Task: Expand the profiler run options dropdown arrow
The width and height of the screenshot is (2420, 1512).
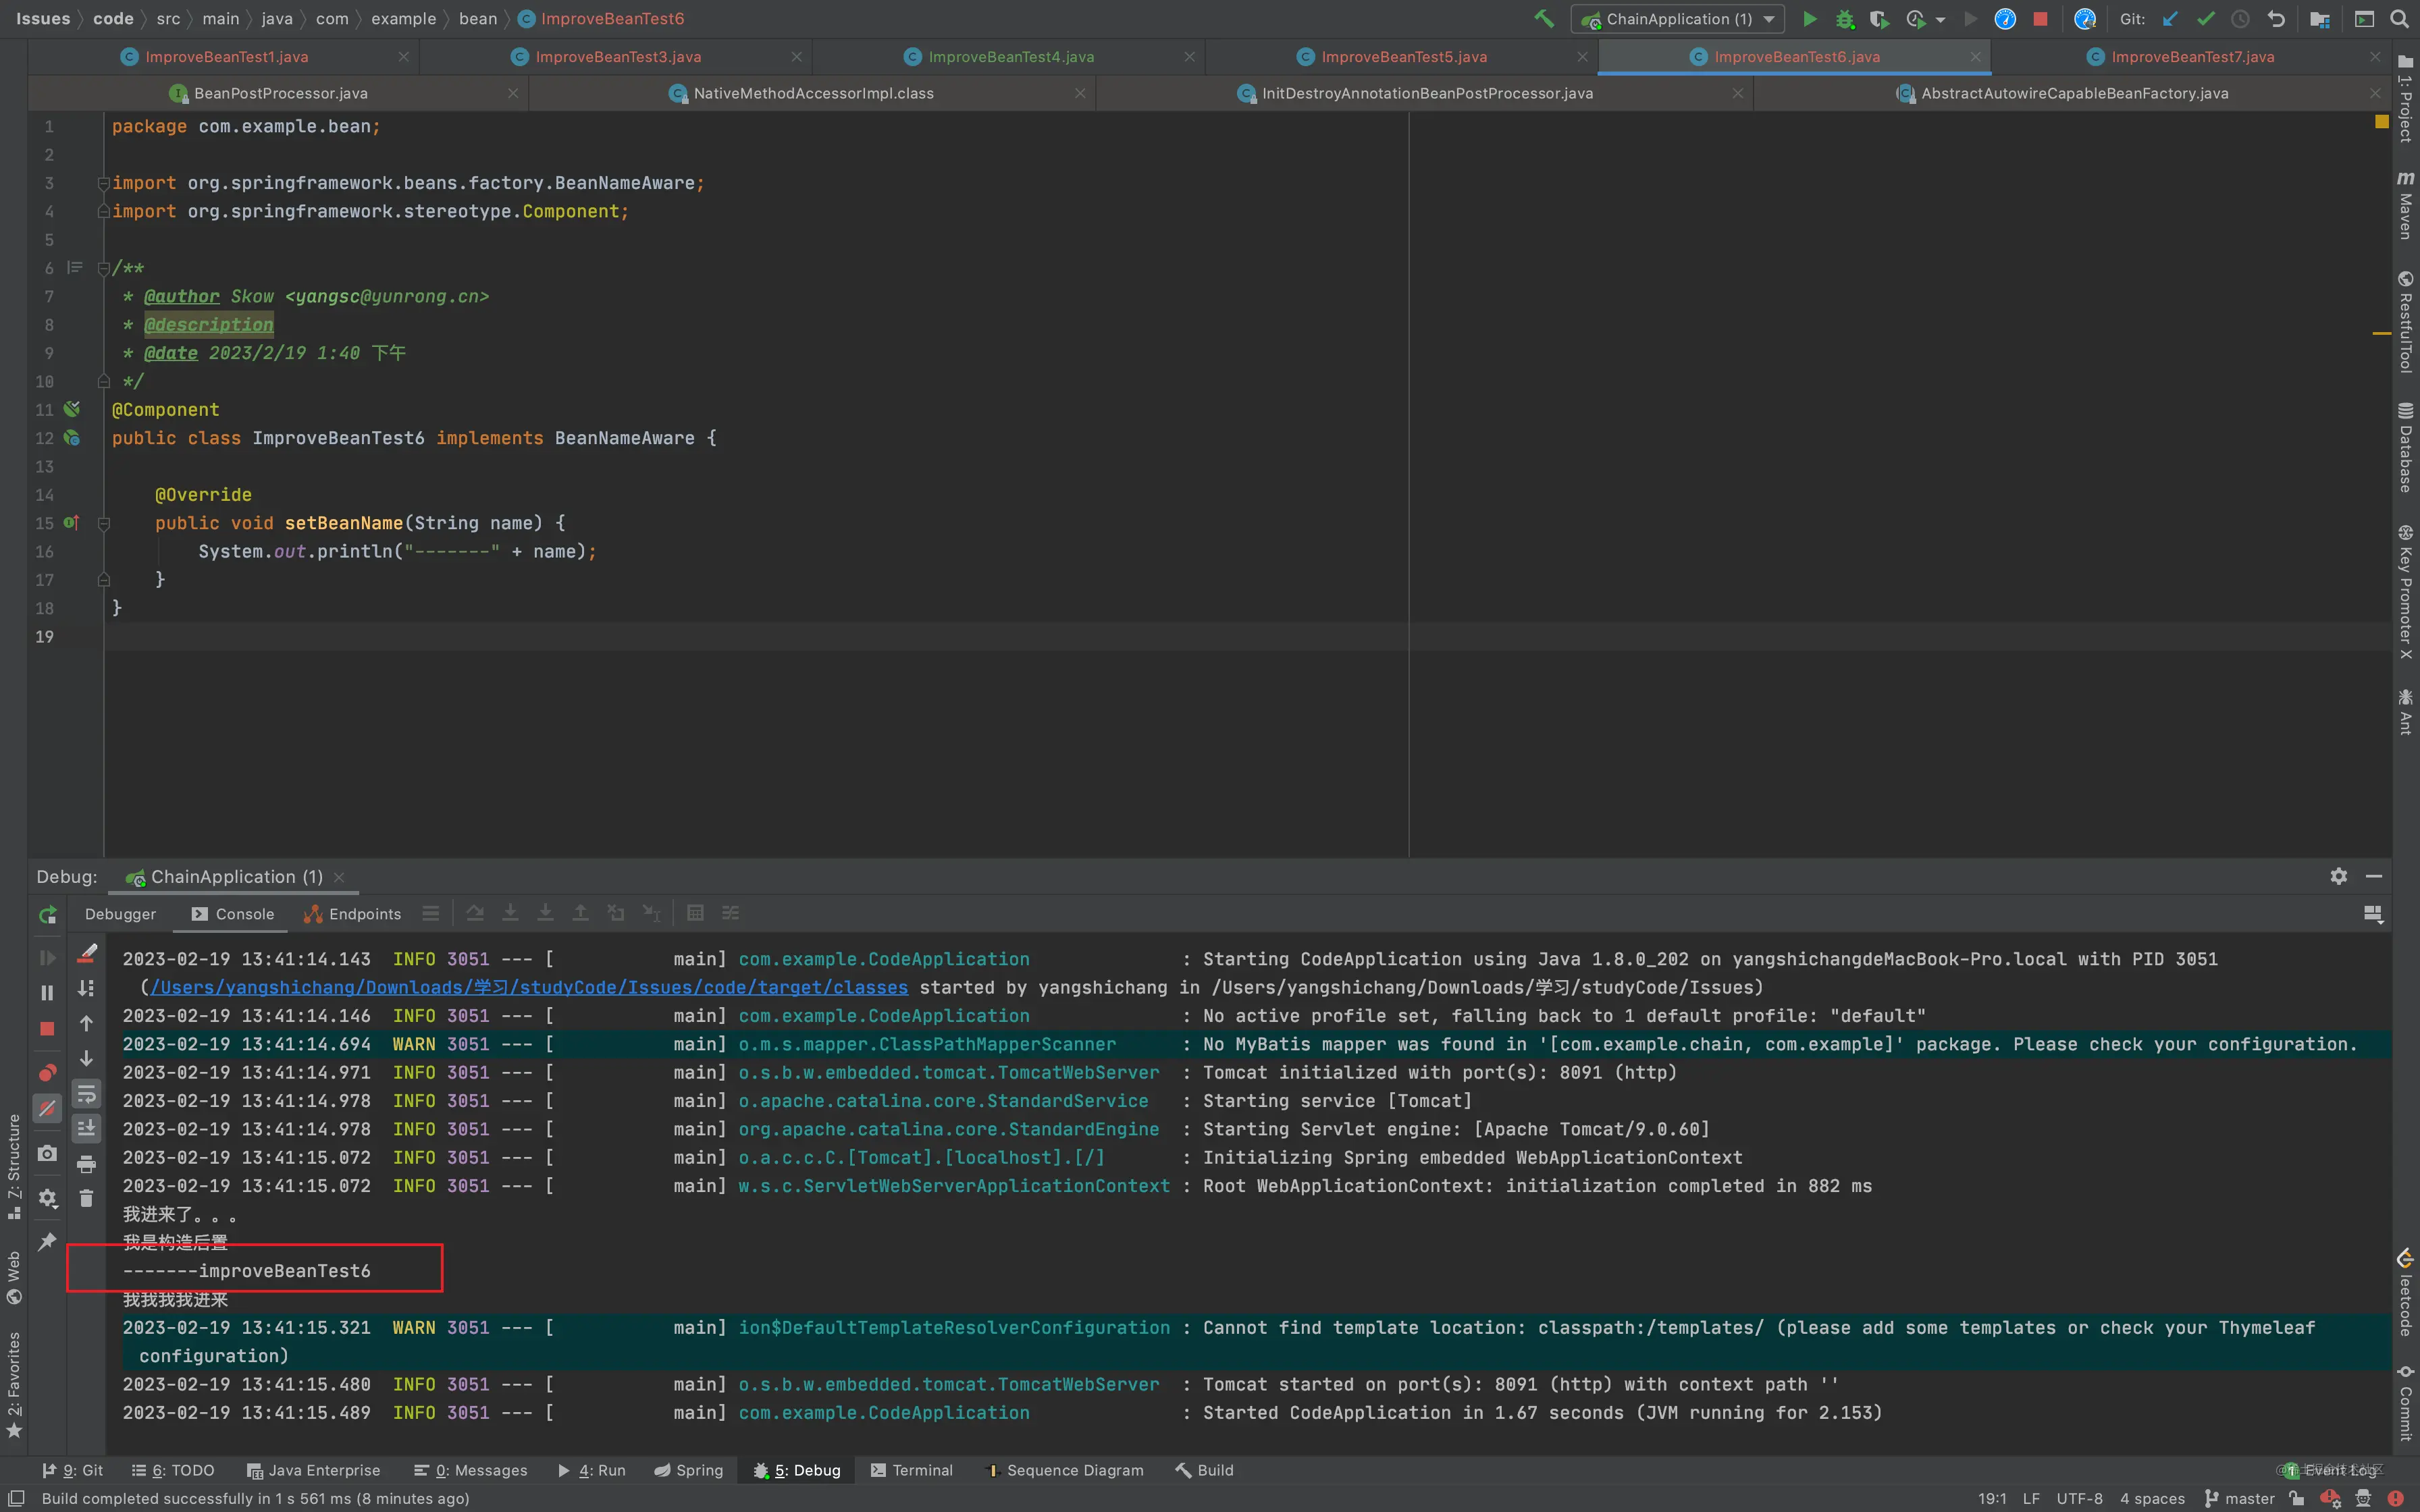Action: tap(1941, 19)
